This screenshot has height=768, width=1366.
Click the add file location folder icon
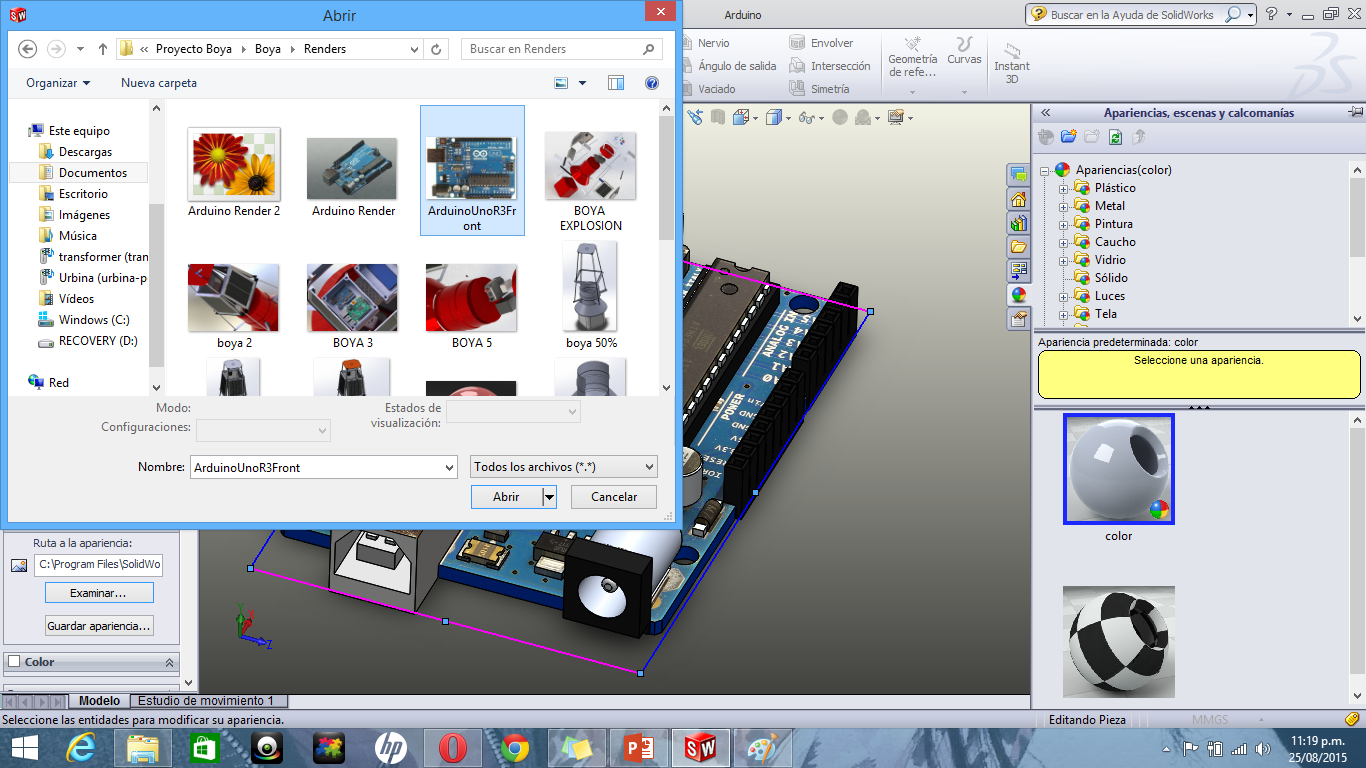point(1069,137)
